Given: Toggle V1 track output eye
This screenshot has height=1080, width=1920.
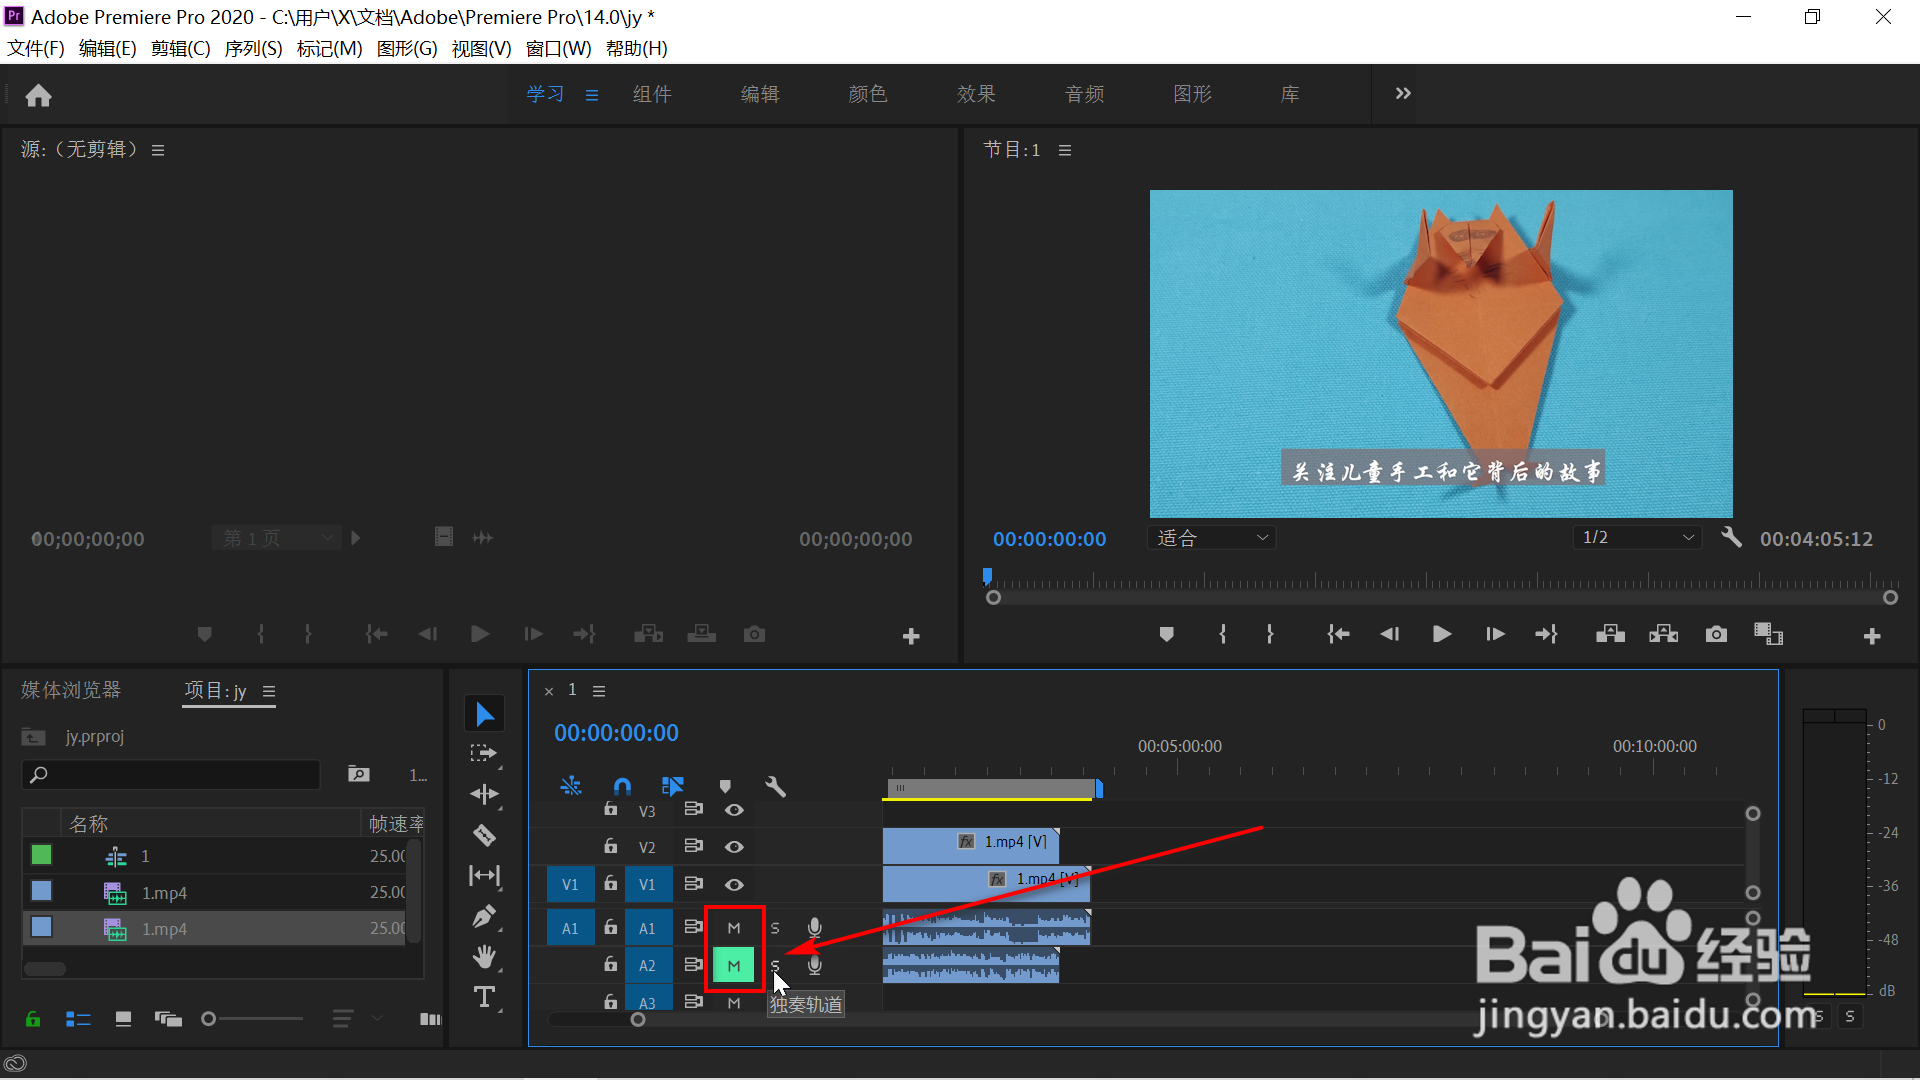Looking at the screenshot, I should pyautogui.click(x=734, y=885).
